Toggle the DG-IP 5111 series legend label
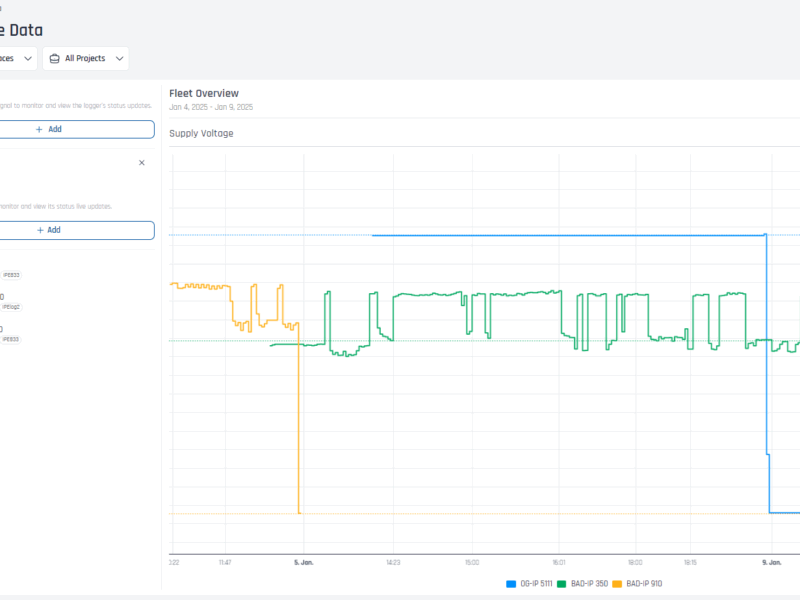The image size is (800, 600). pyautogui.click(x=536, y=583)
